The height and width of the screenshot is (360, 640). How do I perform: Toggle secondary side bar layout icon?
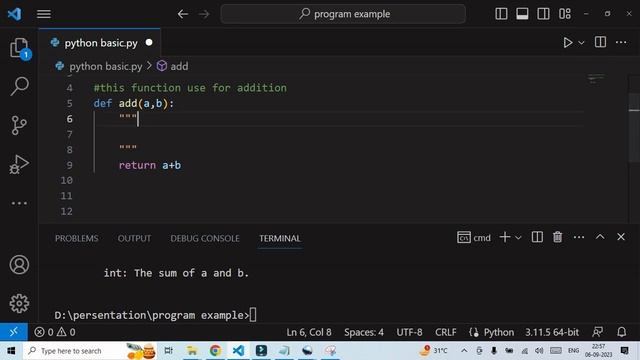pyautogui.click(x=543, y=14)
